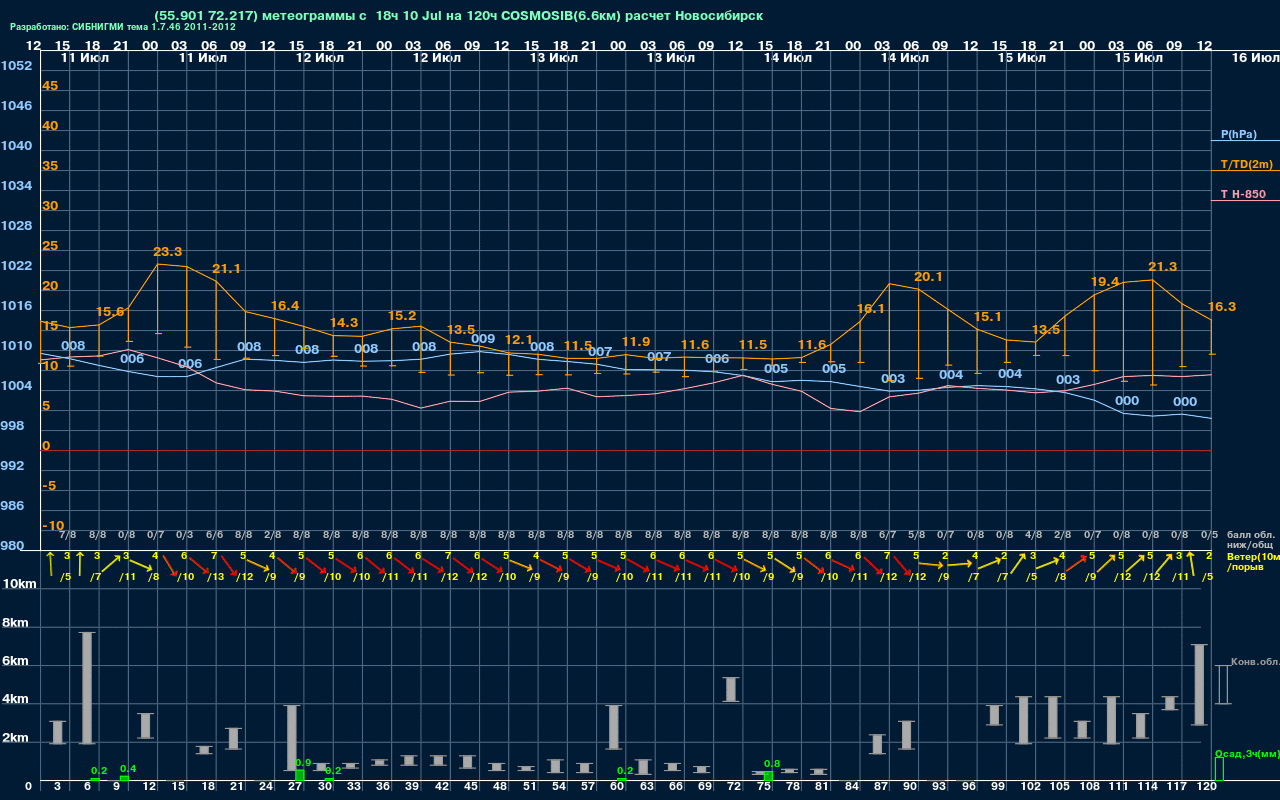The height and width of the screenshot is (800, 1280).
Task: Click the 15.6 temperature label
Action: click(x=110, y=312)
